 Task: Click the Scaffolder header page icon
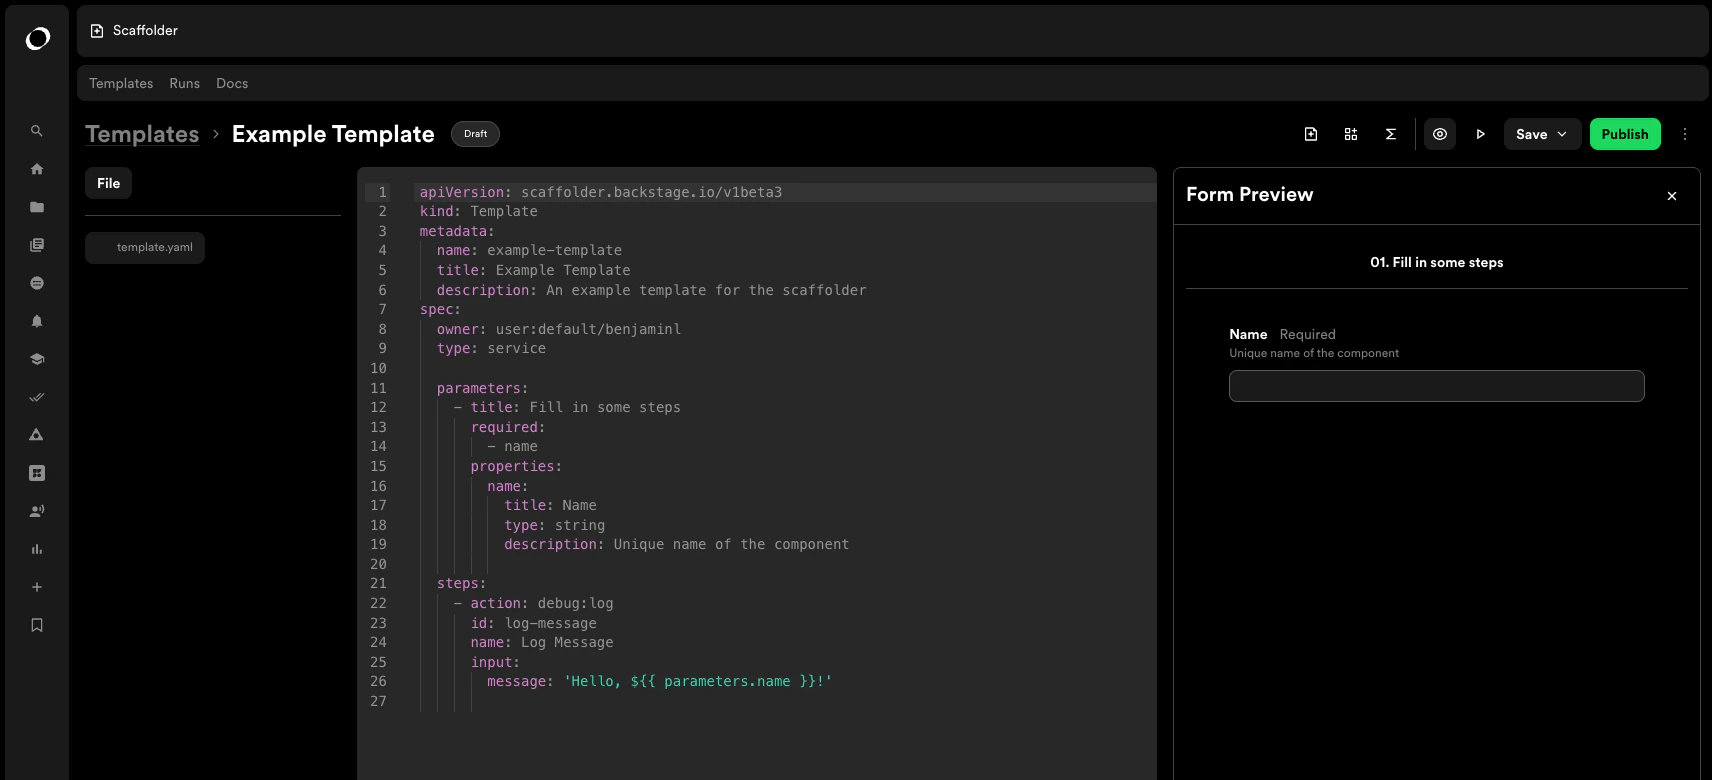pos(97,31)
